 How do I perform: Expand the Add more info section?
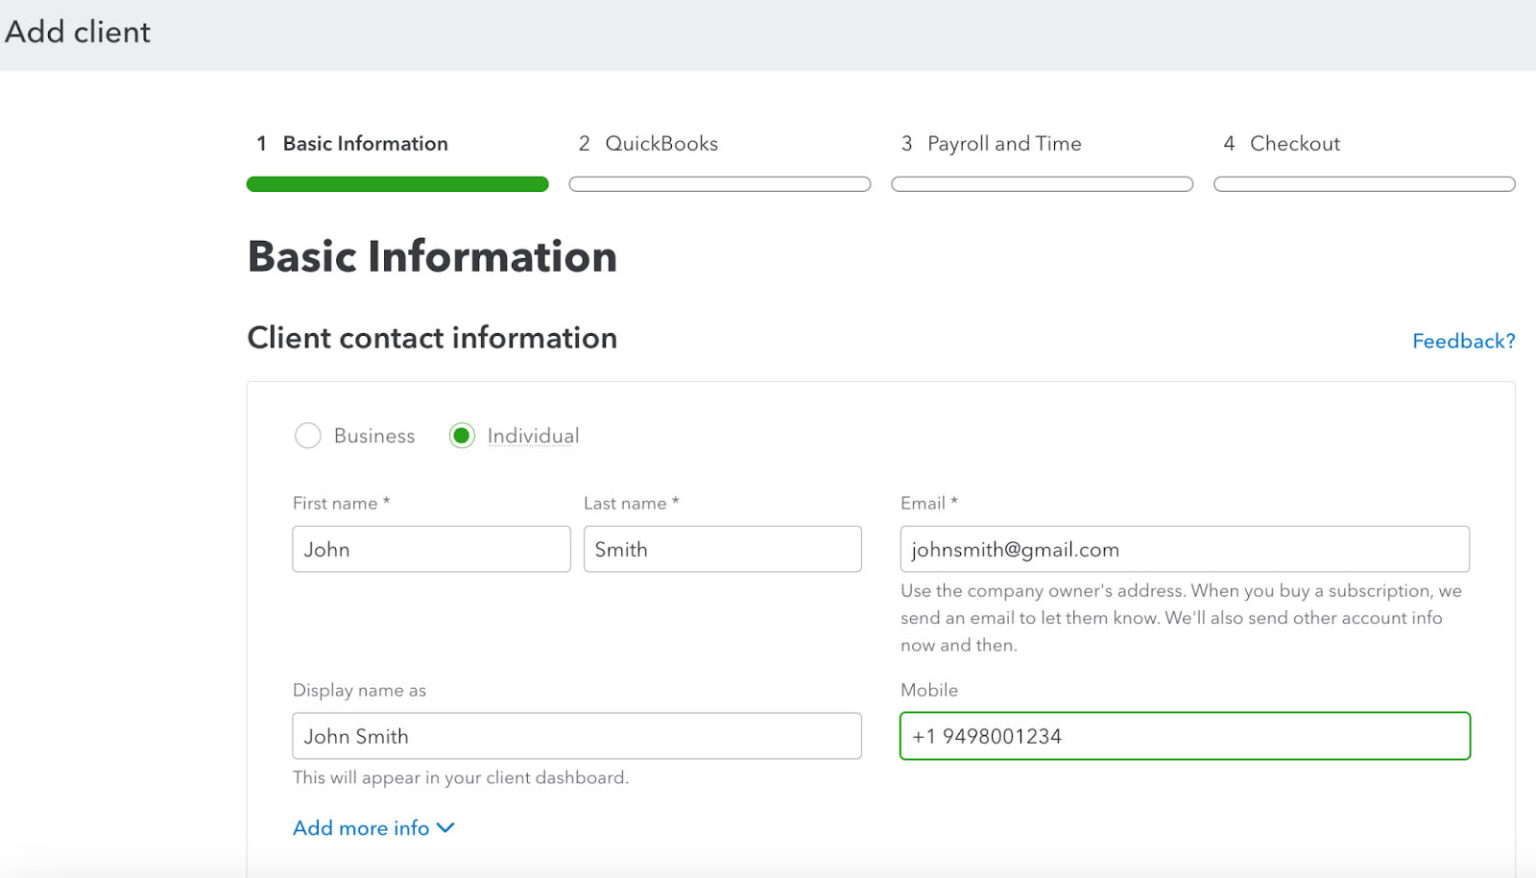374,827
